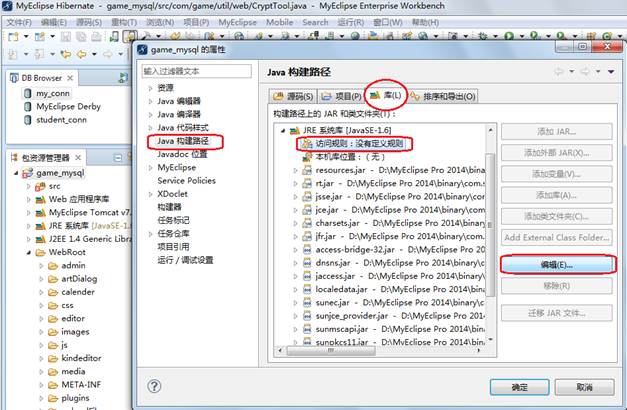The image size is (627, 410).
Task: Click the help question mark icon
Action: 154,386
